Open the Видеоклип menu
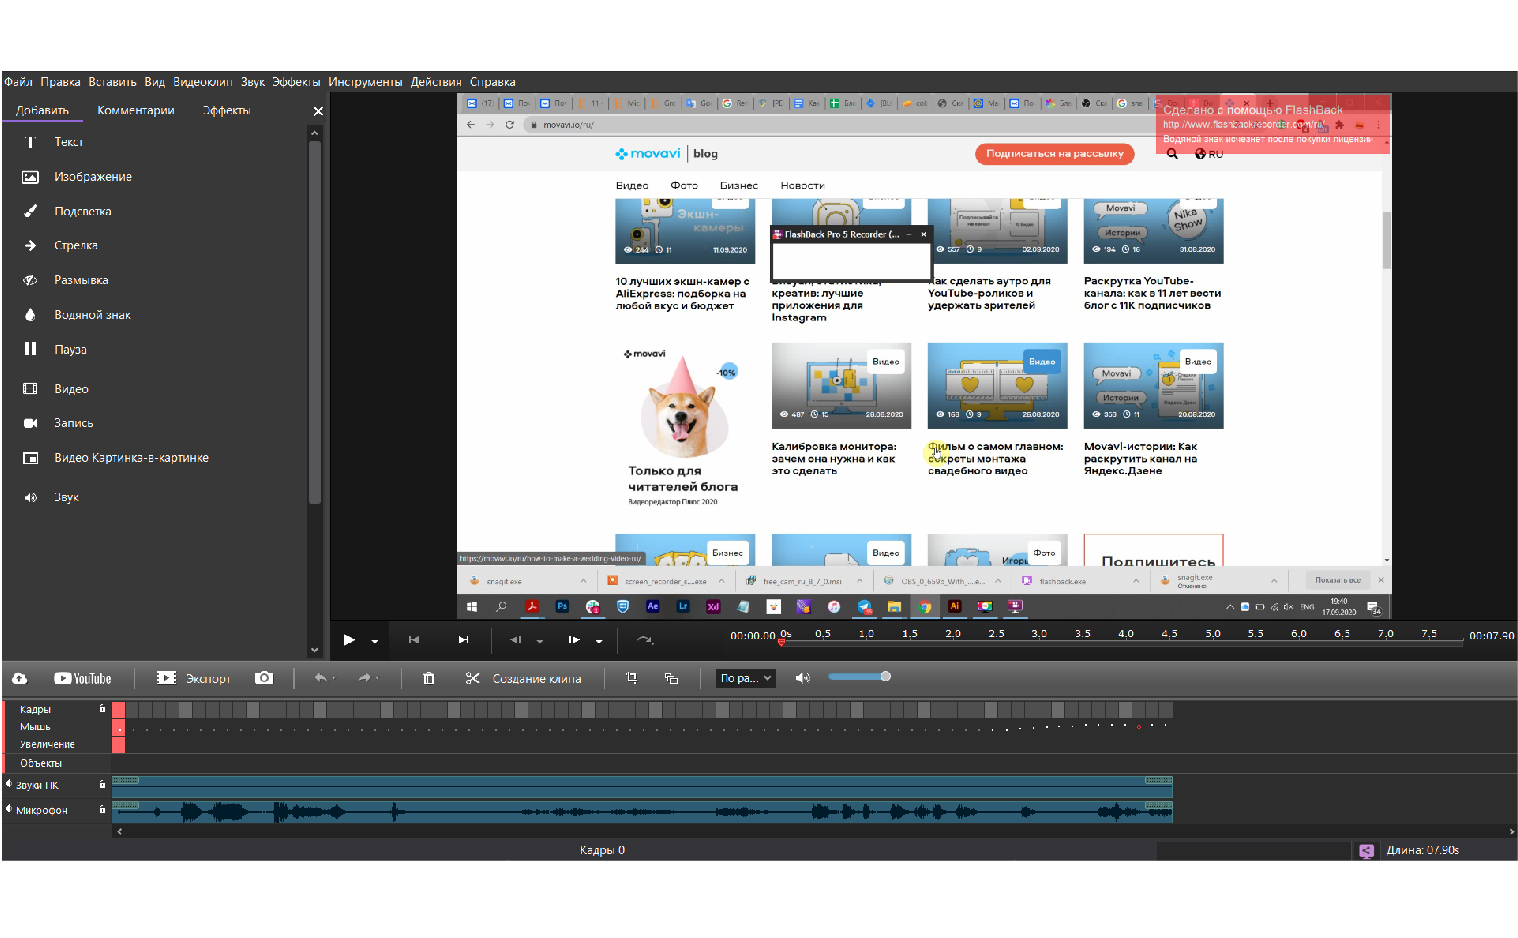 tap(202, 82)
